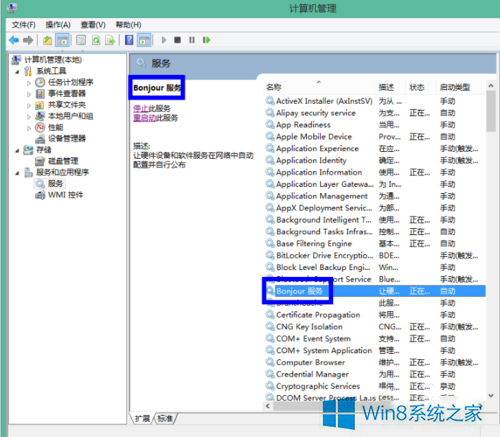Click the vertical scrollbar thumb

491,111
